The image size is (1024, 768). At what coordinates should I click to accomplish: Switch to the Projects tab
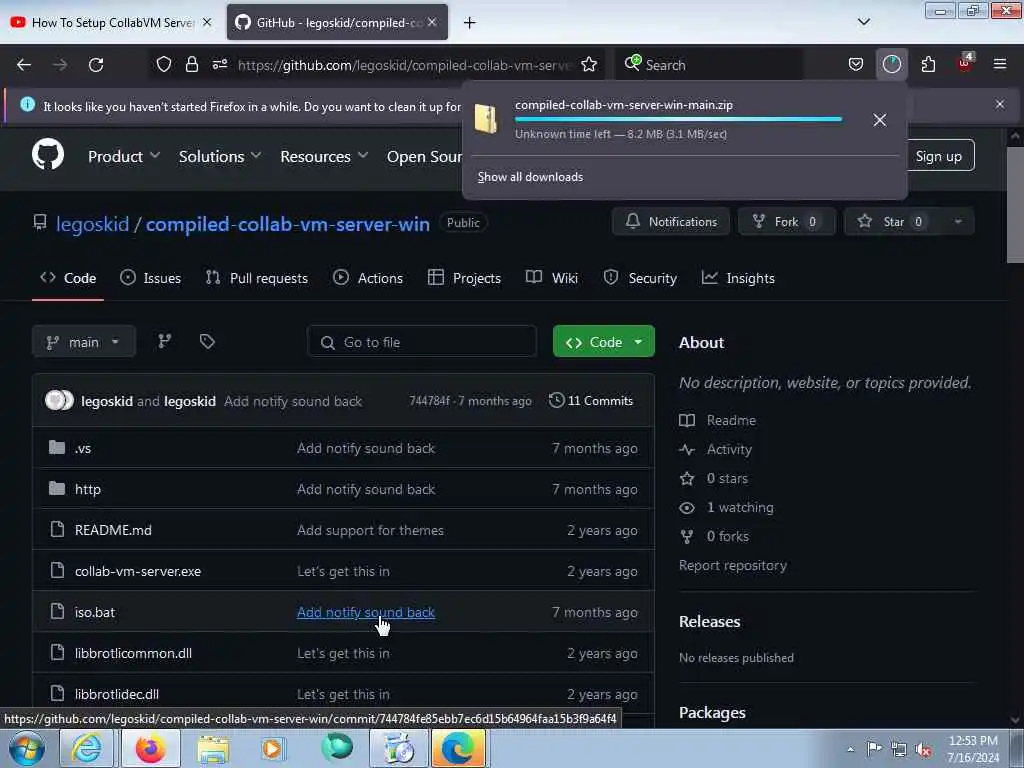pyautogui.click(x=464, y=278)
